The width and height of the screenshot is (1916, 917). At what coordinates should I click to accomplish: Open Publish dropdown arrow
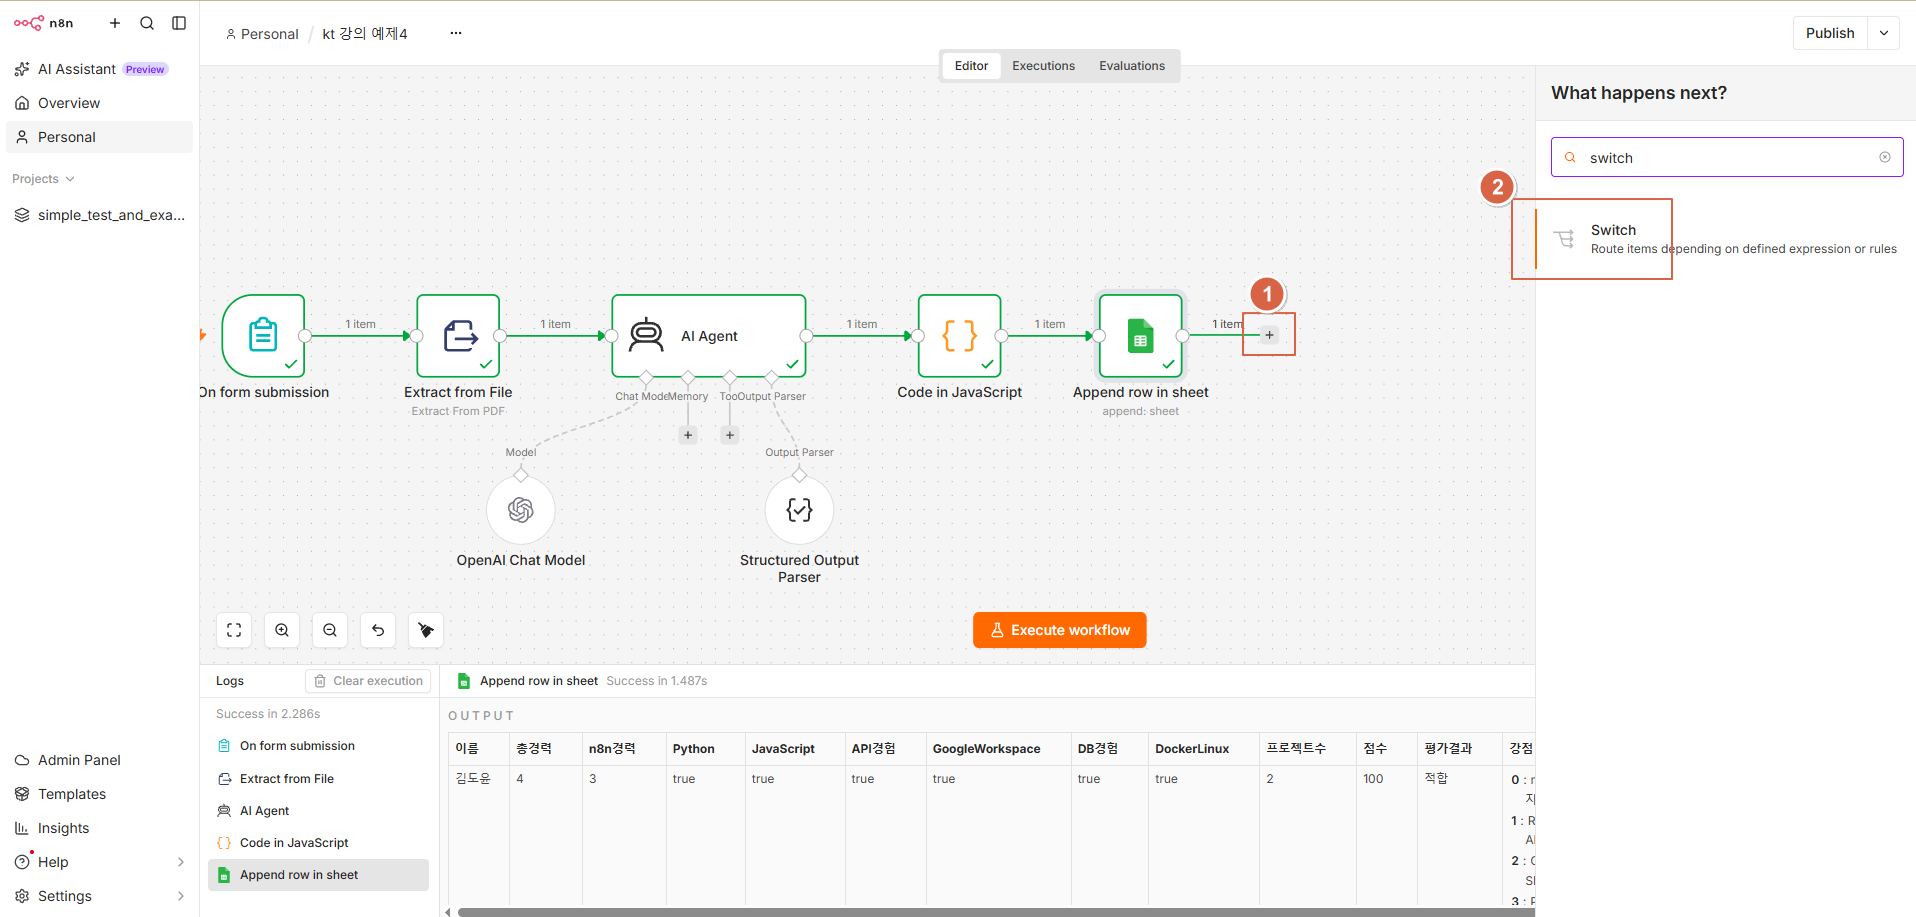1884,33
